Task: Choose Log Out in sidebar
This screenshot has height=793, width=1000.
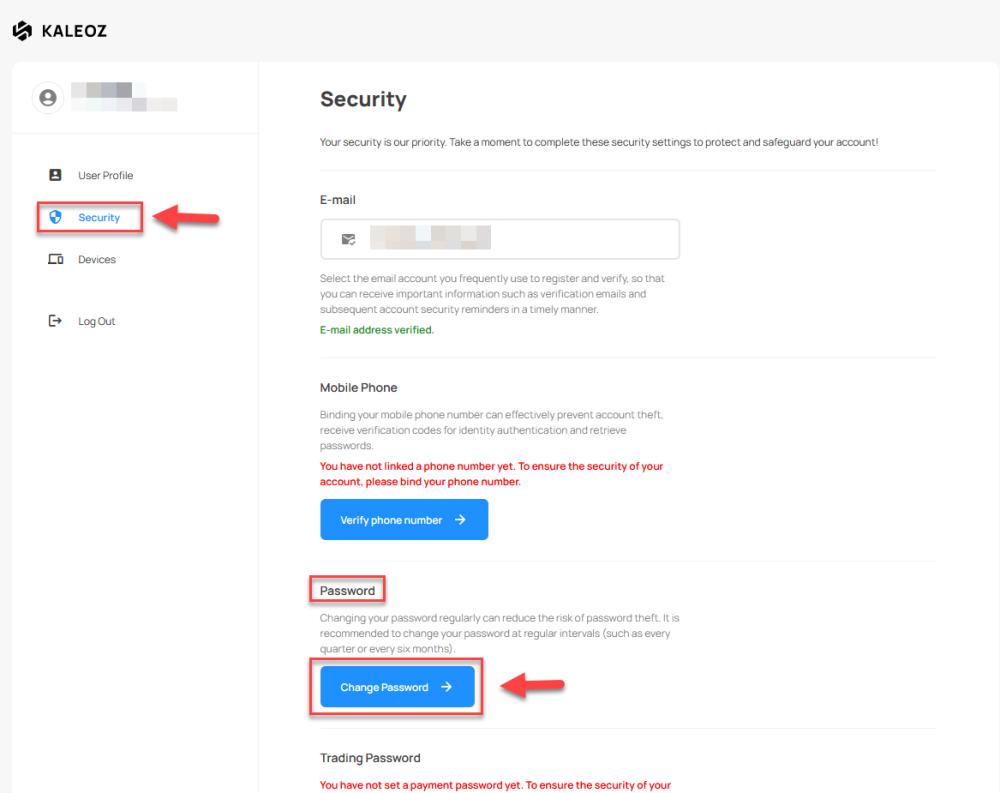Action: pos(97,321)
